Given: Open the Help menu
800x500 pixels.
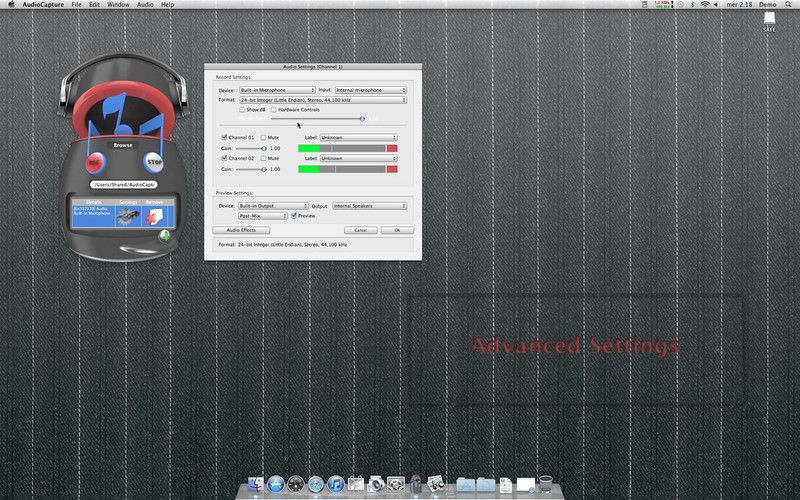Looking at the screenshot, I should click(x=167, y=4).
